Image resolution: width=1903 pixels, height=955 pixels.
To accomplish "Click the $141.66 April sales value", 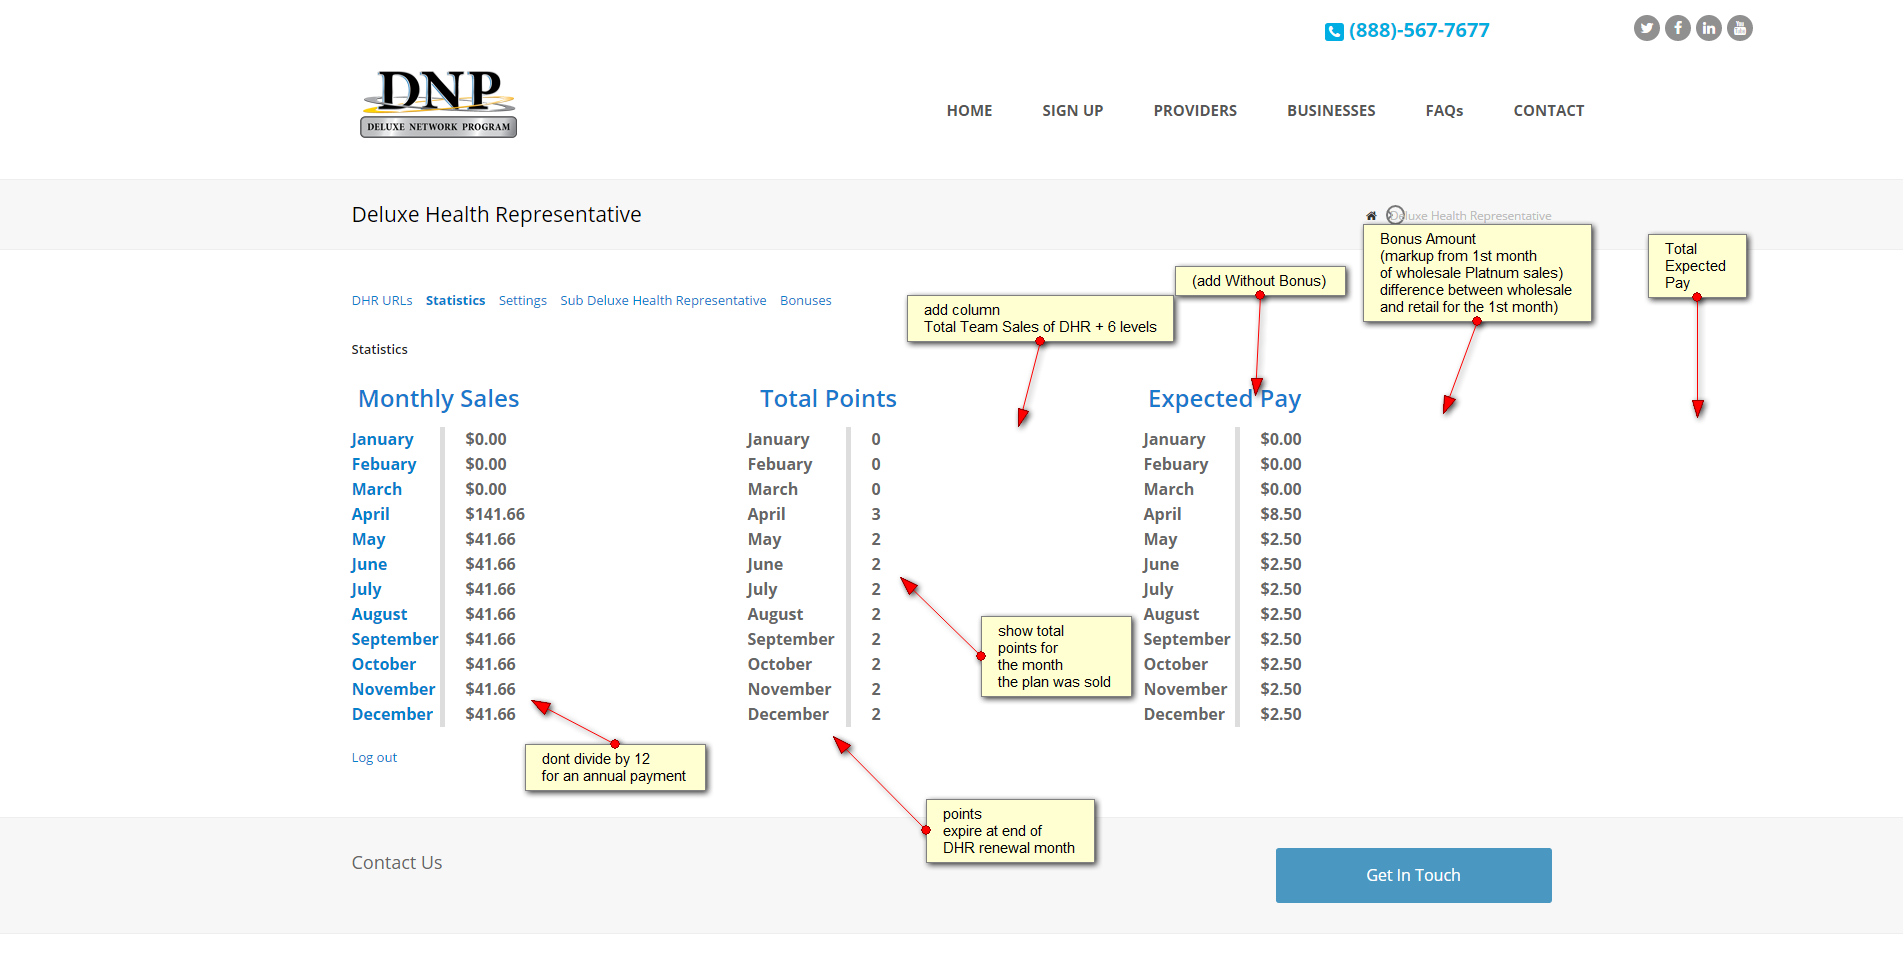I will (495, 515).
